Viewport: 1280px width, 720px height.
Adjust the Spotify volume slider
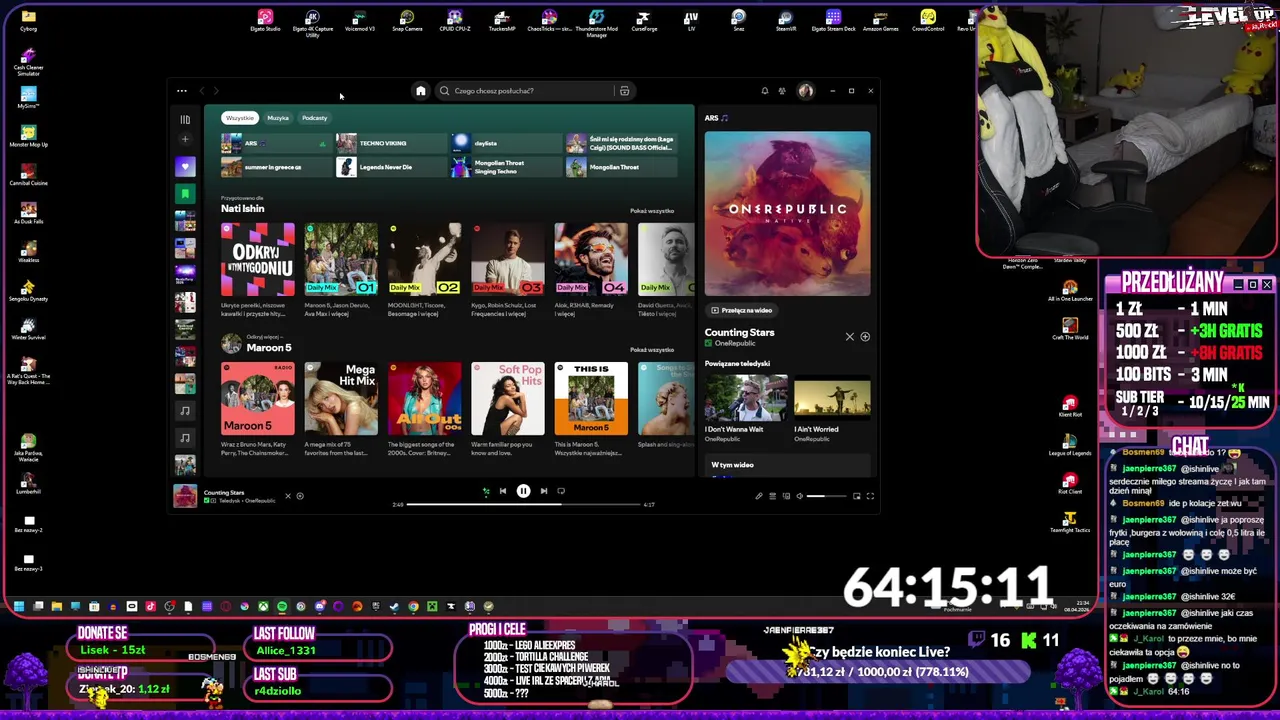click(x=828, y=496)
